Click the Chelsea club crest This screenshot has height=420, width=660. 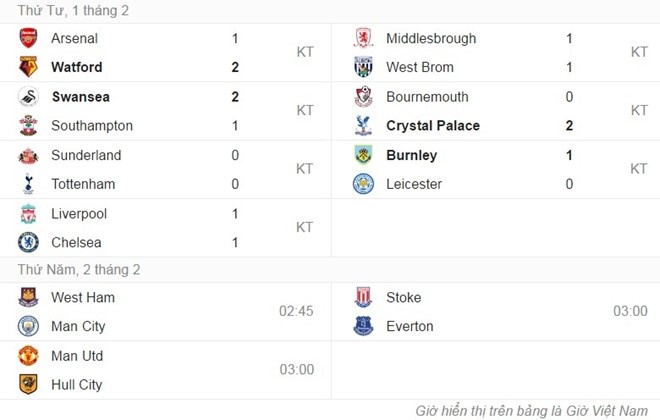28,242
